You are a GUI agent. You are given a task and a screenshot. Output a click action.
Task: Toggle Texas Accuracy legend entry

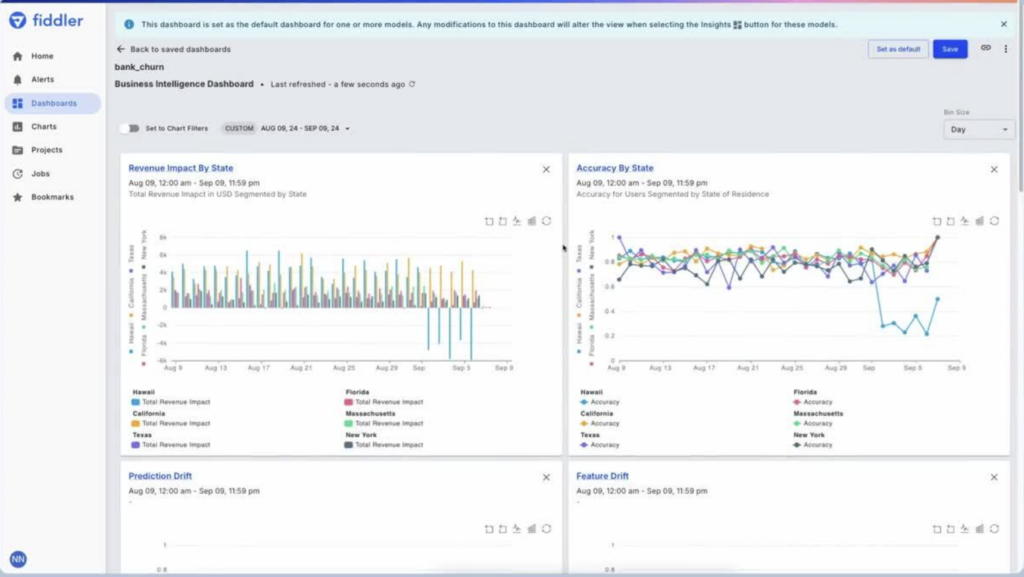(x=600, y=445)
